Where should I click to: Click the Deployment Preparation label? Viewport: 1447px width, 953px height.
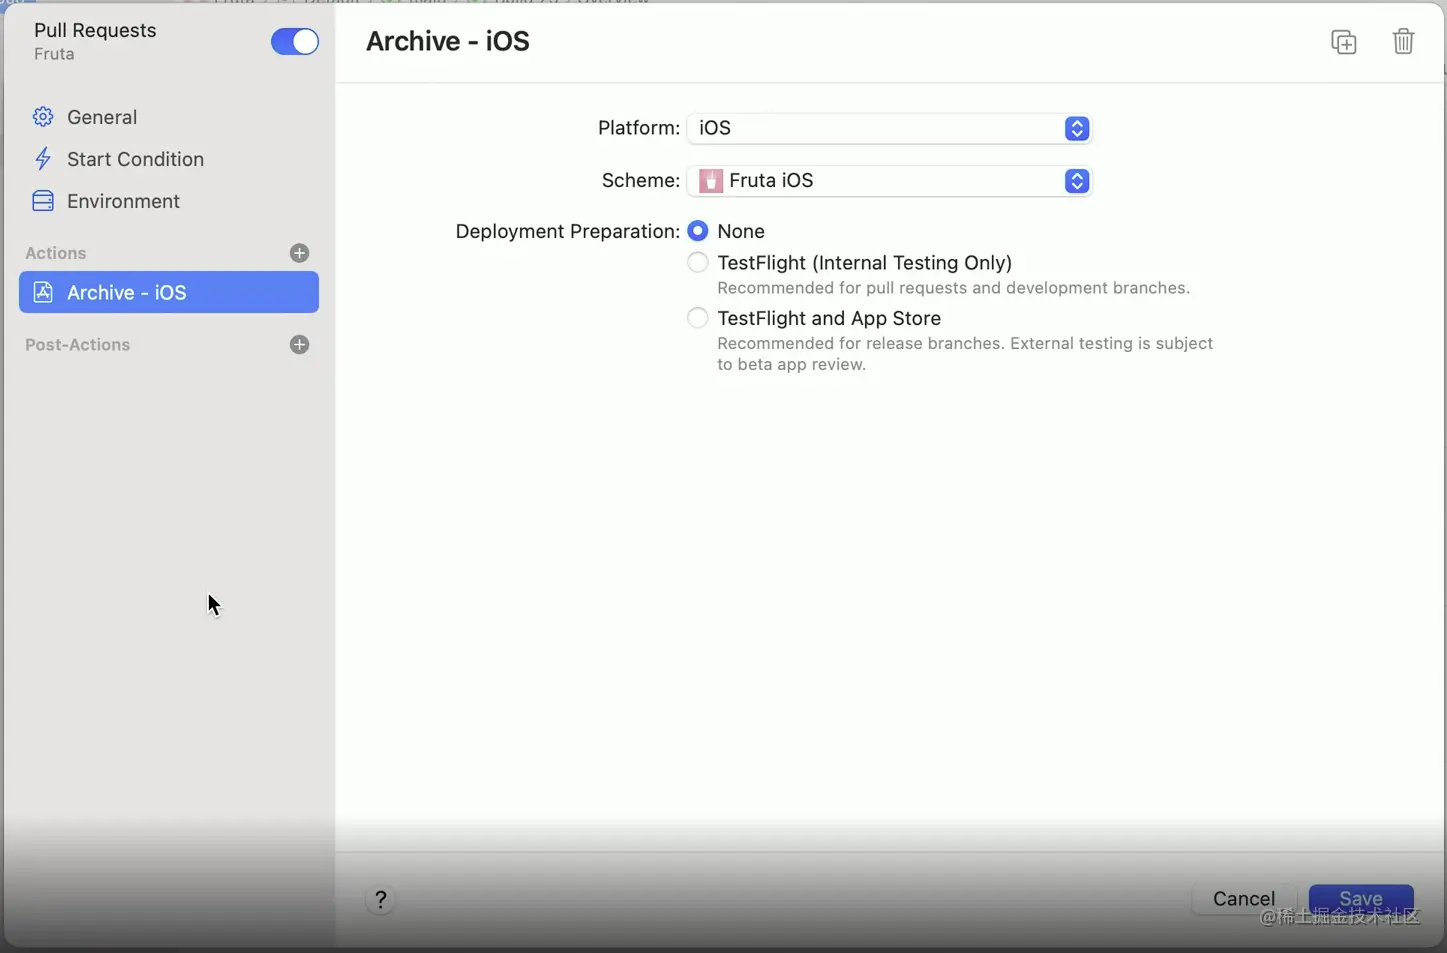[567, 231]
